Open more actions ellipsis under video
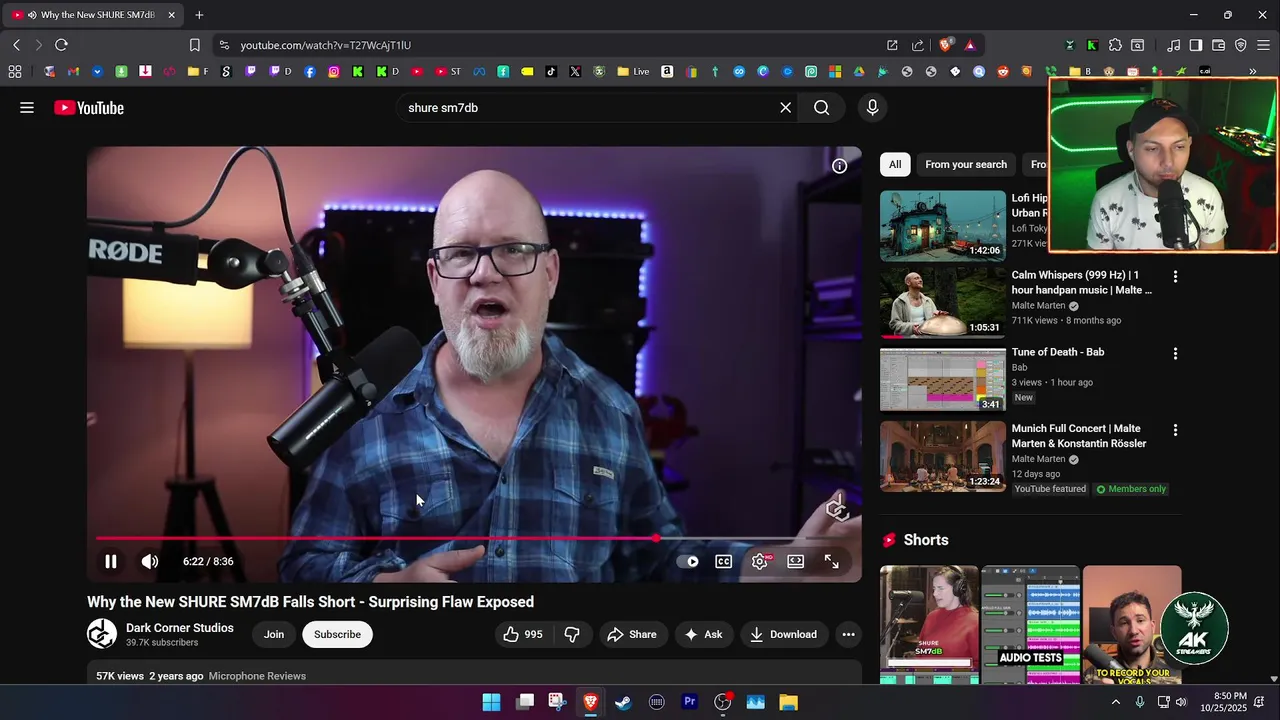Image resolution: width=1280 pixels, height=720 pixels. 848,634
